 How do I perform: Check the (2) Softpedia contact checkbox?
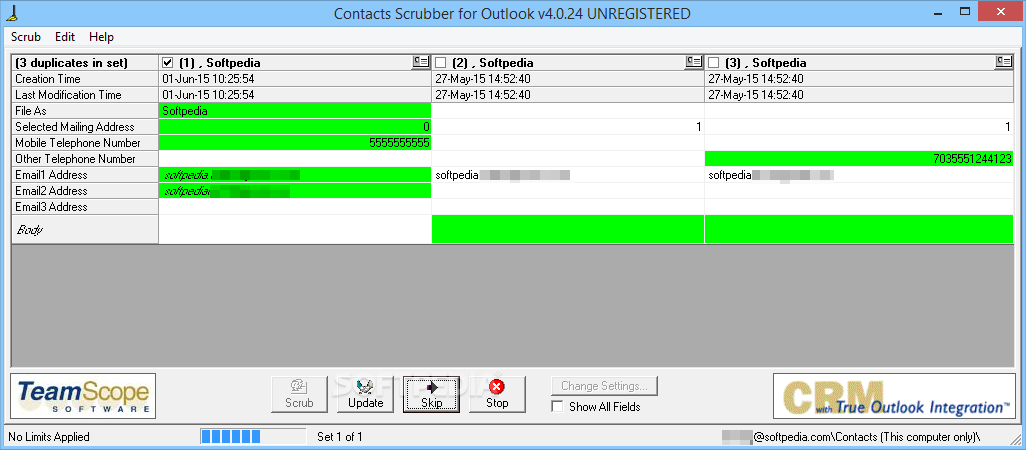tap(441, 63)
